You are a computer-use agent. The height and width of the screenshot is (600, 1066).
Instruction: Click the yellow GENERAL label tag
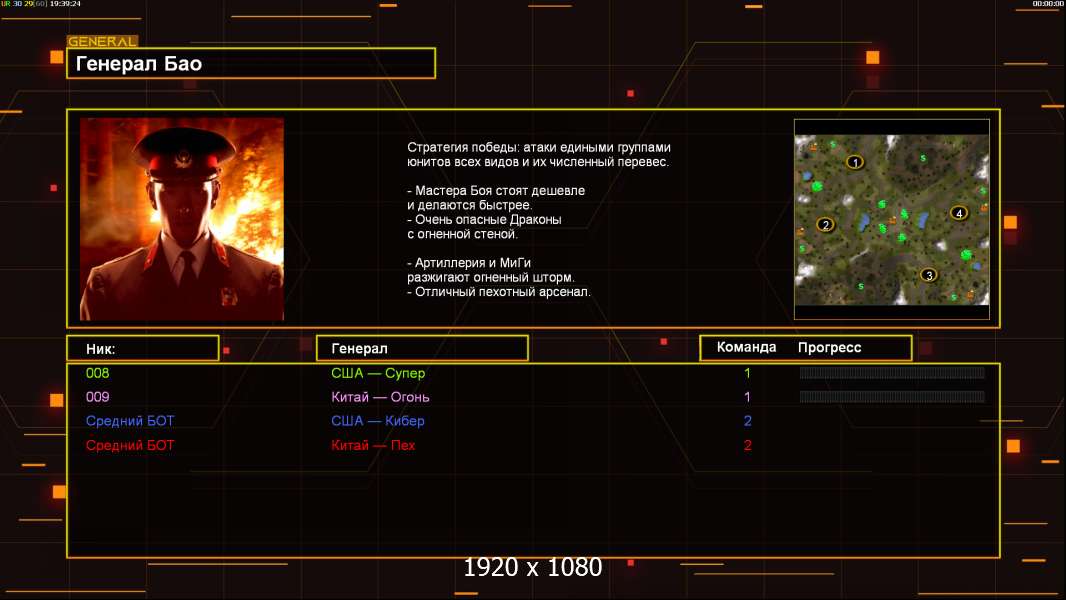(102, 41)
